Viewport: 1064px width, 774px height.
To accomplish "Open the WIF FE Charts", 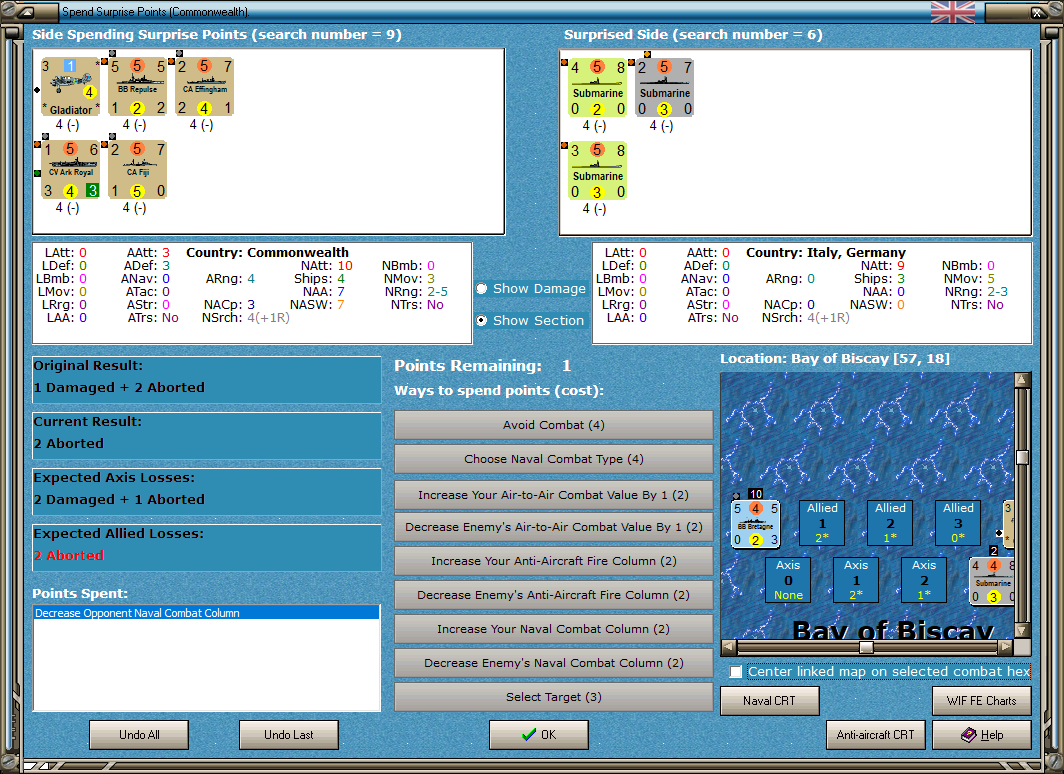I will (982, 701).
